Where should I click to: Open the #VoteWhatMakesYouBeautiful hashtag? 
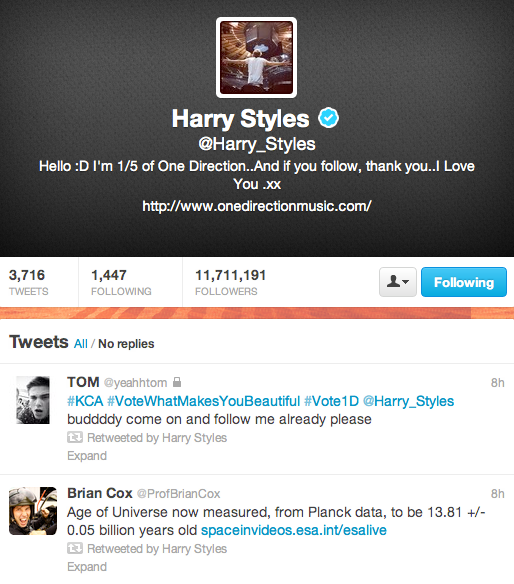[203, 401]
